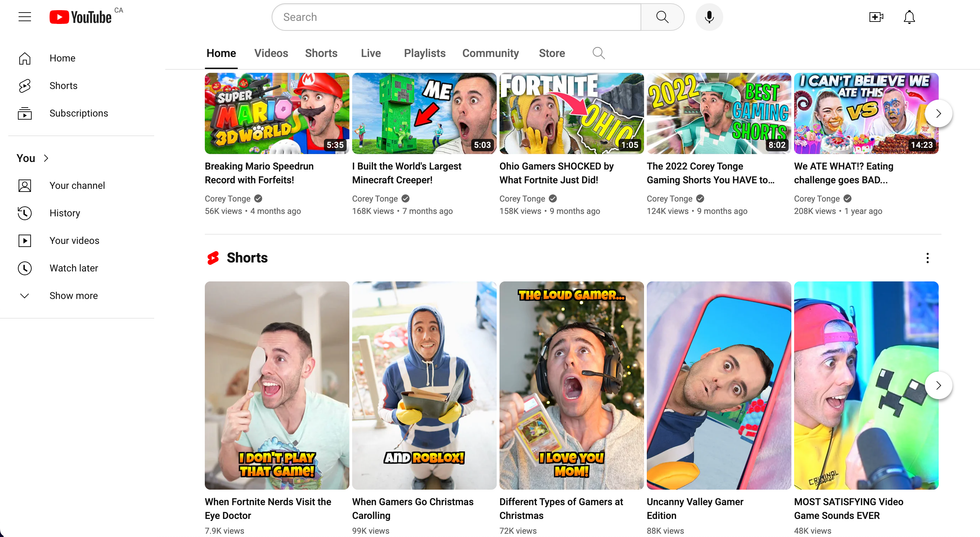Viewport: 980px width, 537px height.
Task: Select the History label in the sidebar
Action: [65, 213]
